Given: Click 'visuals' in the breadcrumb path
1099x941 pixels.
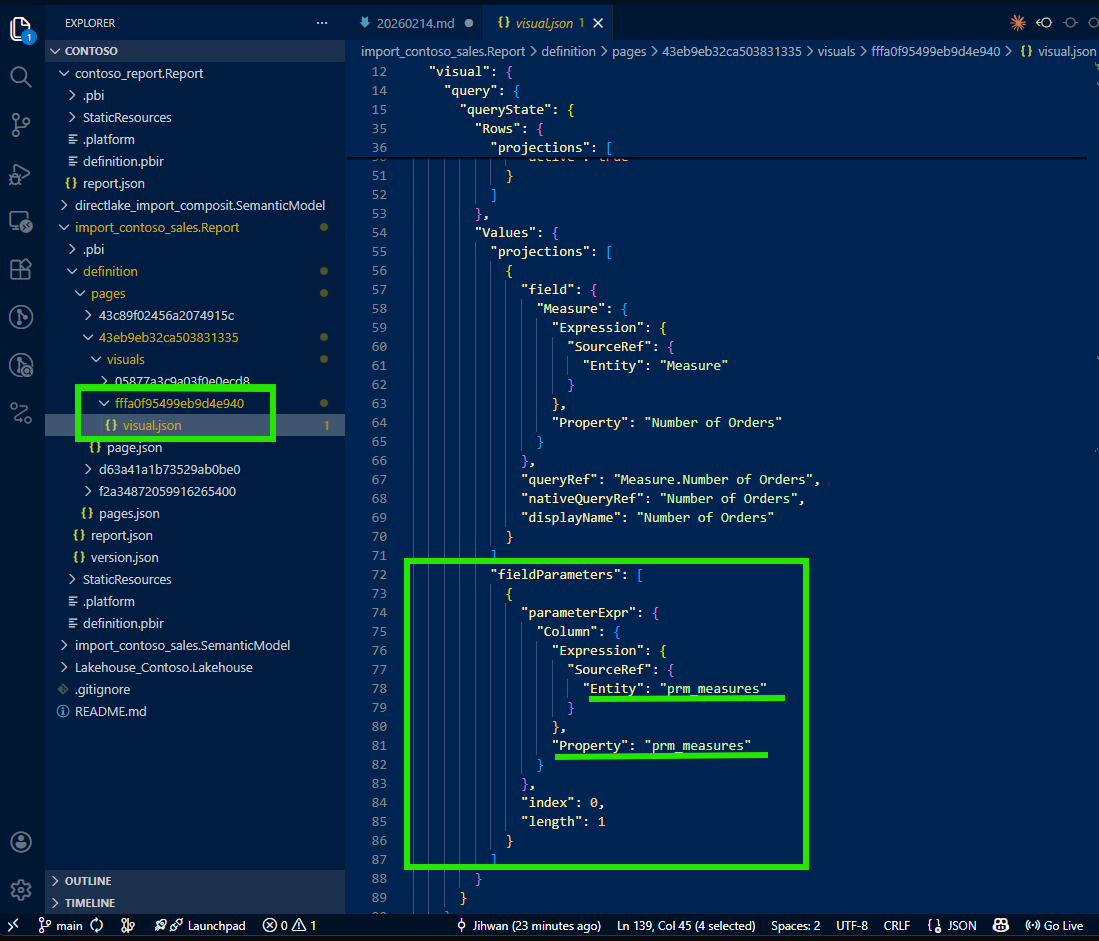Looking at the screenshot, I should click(x=836, y=51).
